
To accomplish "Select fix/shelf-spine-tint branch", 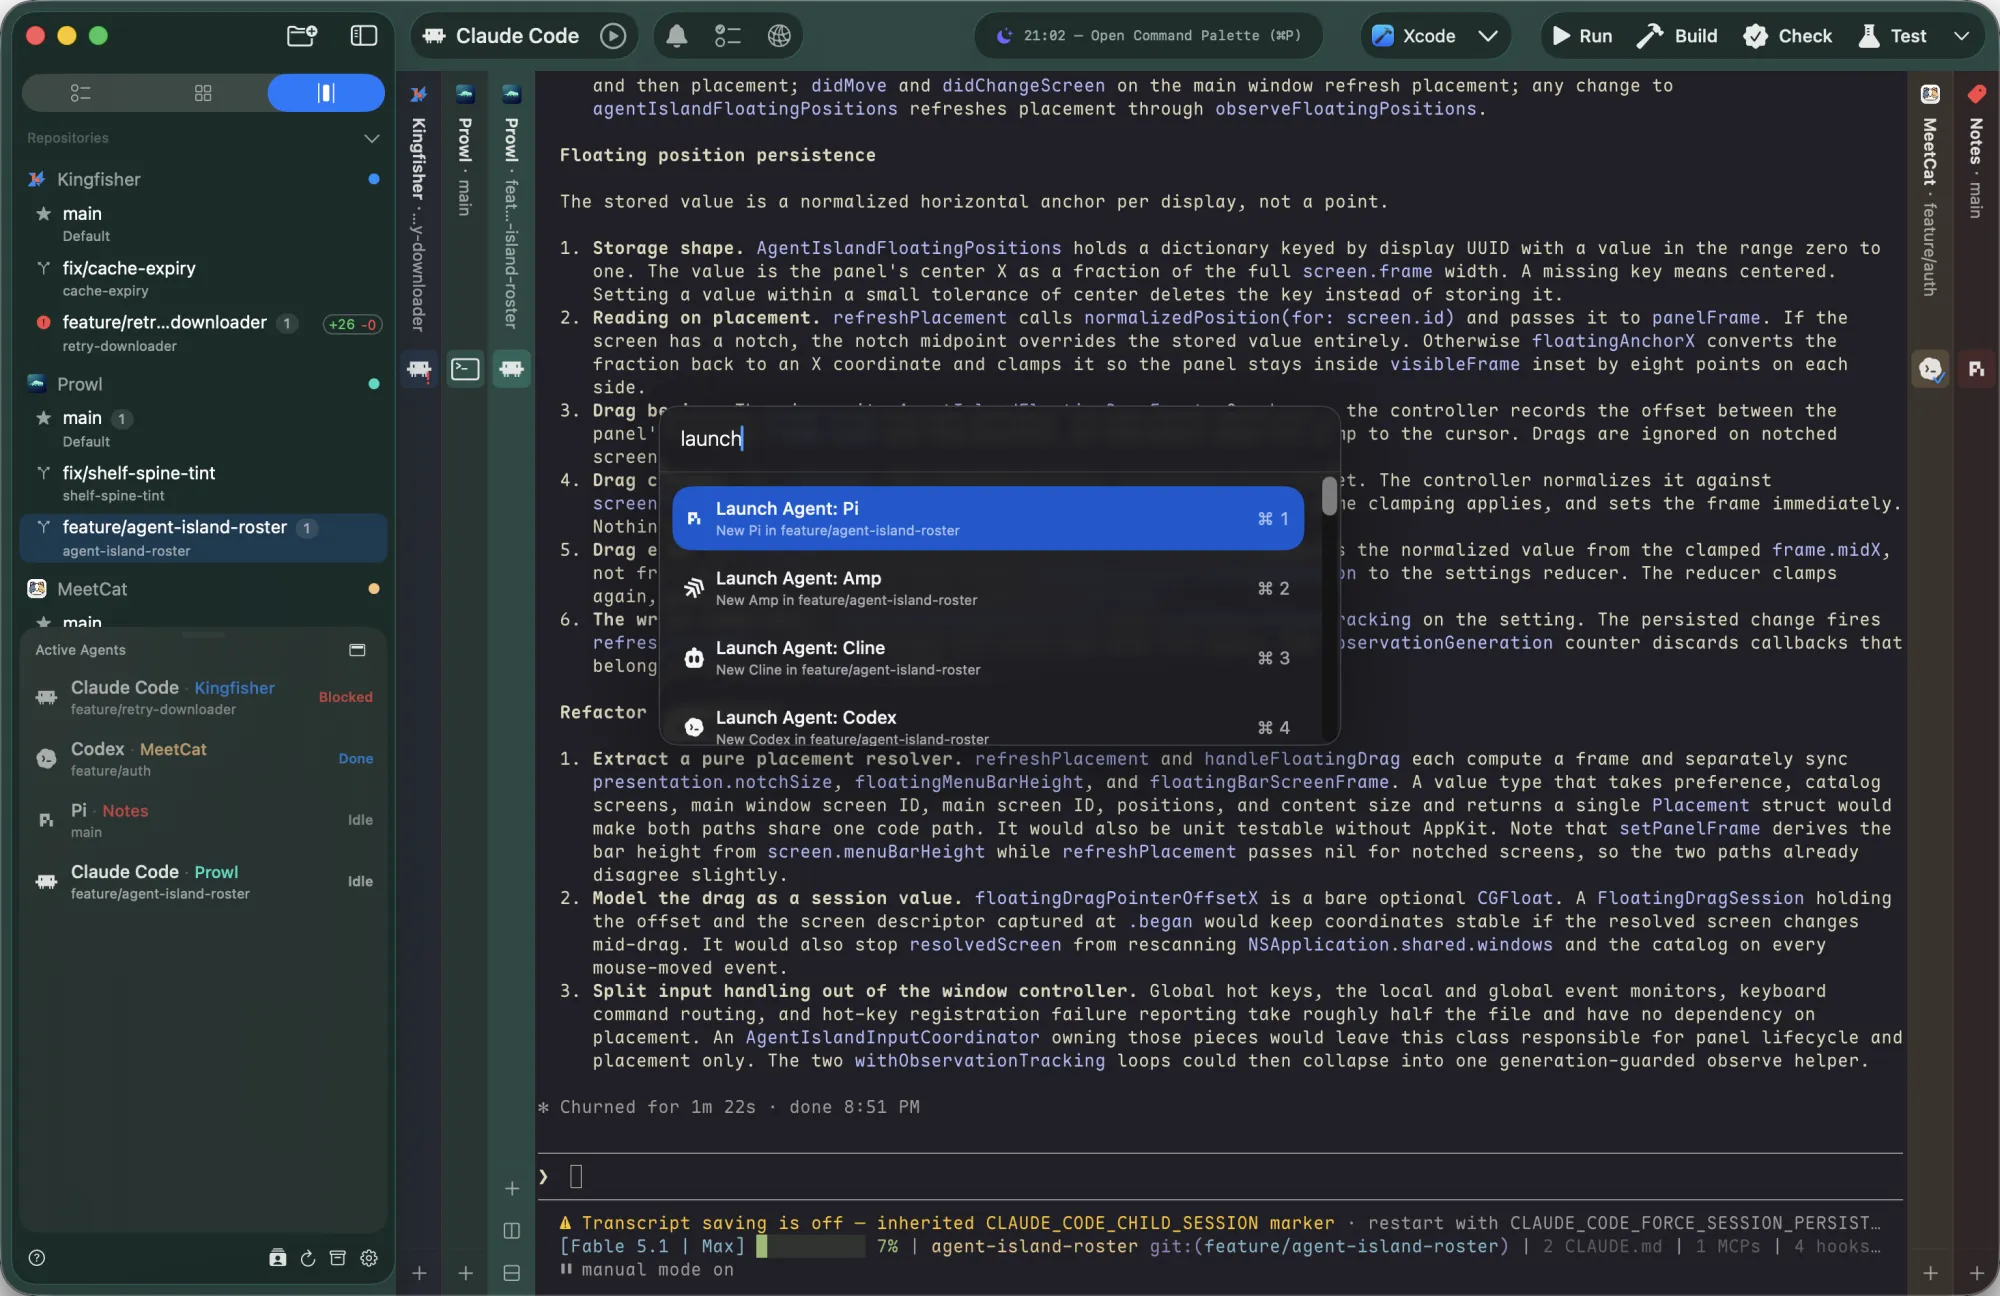I will [203, 483].
